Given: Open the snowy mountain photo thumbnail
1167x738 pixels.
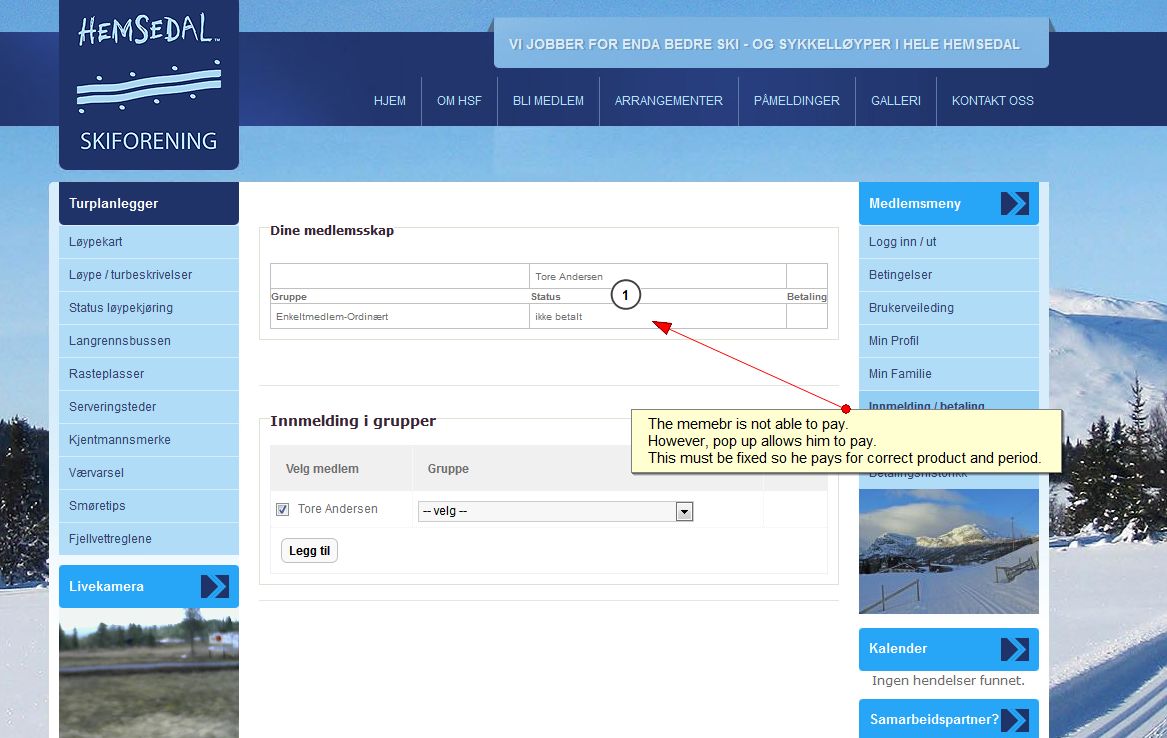Looking at the screenshot, I should click(948, 551).
